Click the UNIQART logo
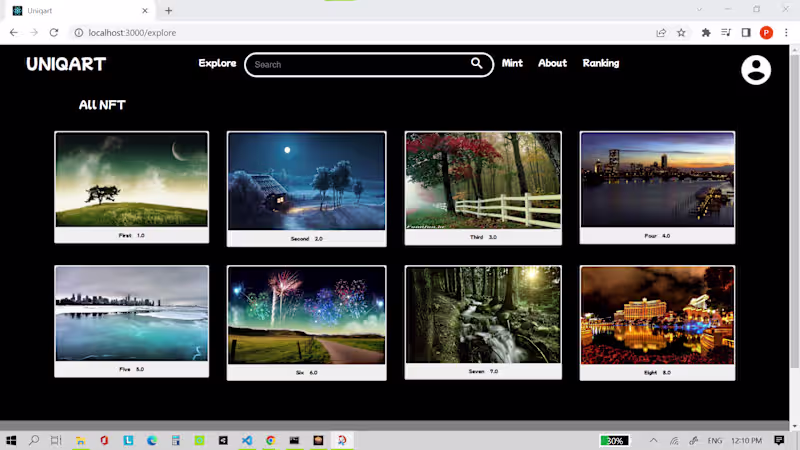Viewport: 800px width, 450px height. pyautogui.click(x=66, y=64)
